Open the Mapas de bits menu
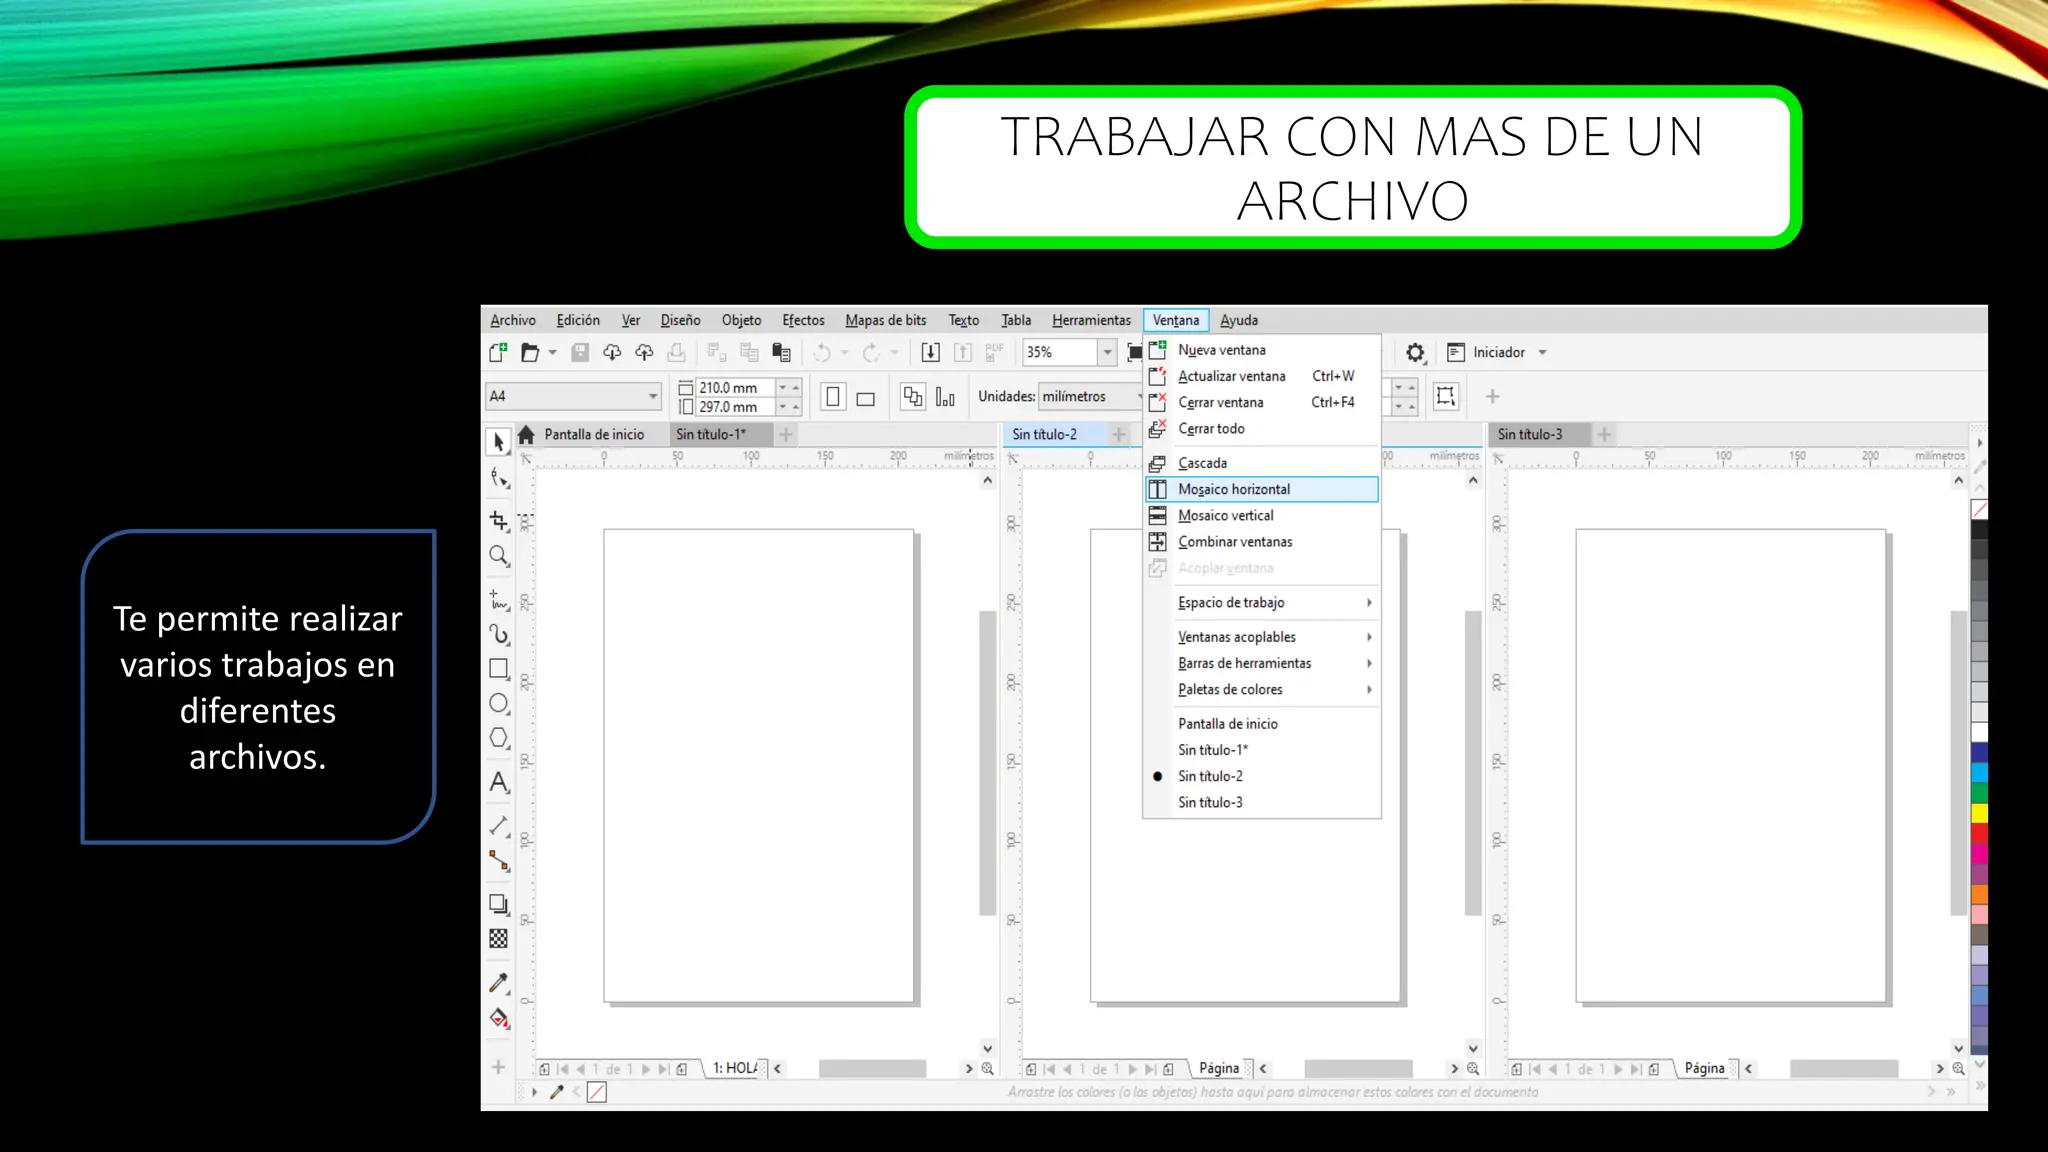 tap(886, 320)
